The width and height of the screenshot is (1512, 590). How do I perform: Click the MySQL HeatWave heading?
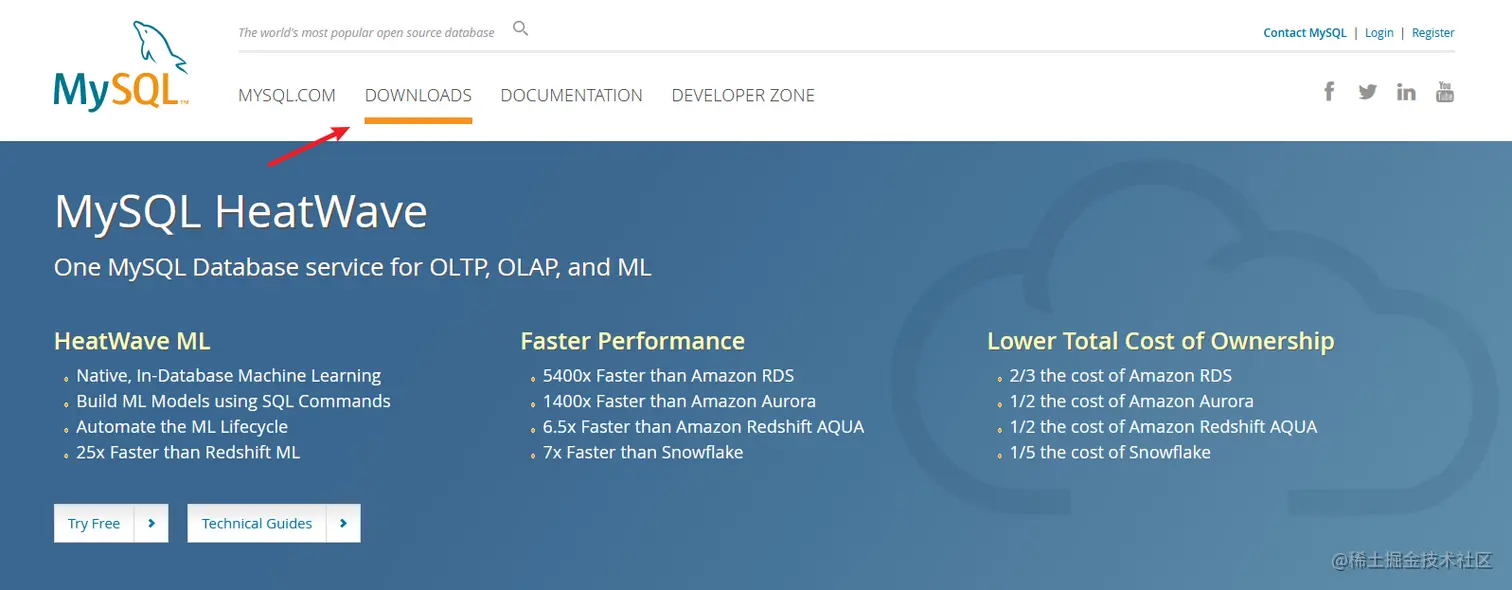[x=241, y=212]
